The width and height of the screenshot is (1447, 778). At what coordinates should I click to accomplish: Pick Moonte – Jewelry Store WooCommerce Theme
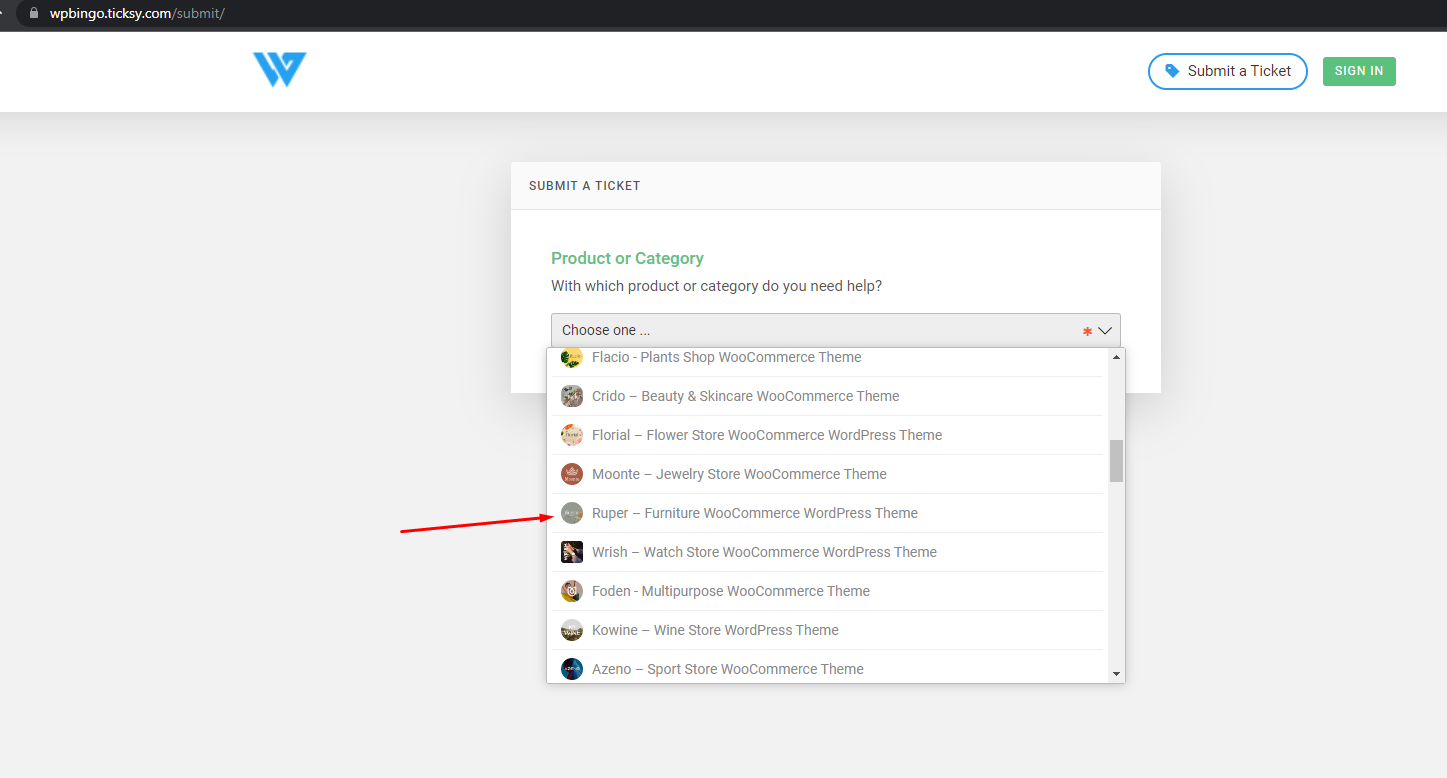[x=829, y=474]
